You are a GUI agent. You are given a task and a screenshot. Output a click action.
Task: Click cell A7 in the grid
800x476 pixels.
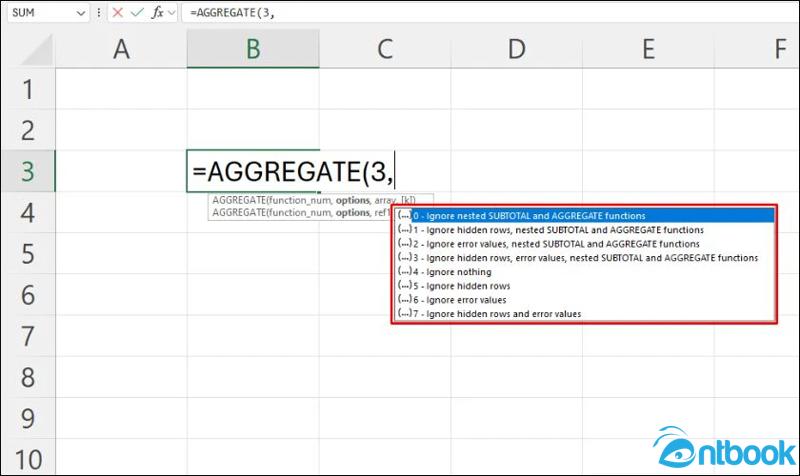click(121, 336)
